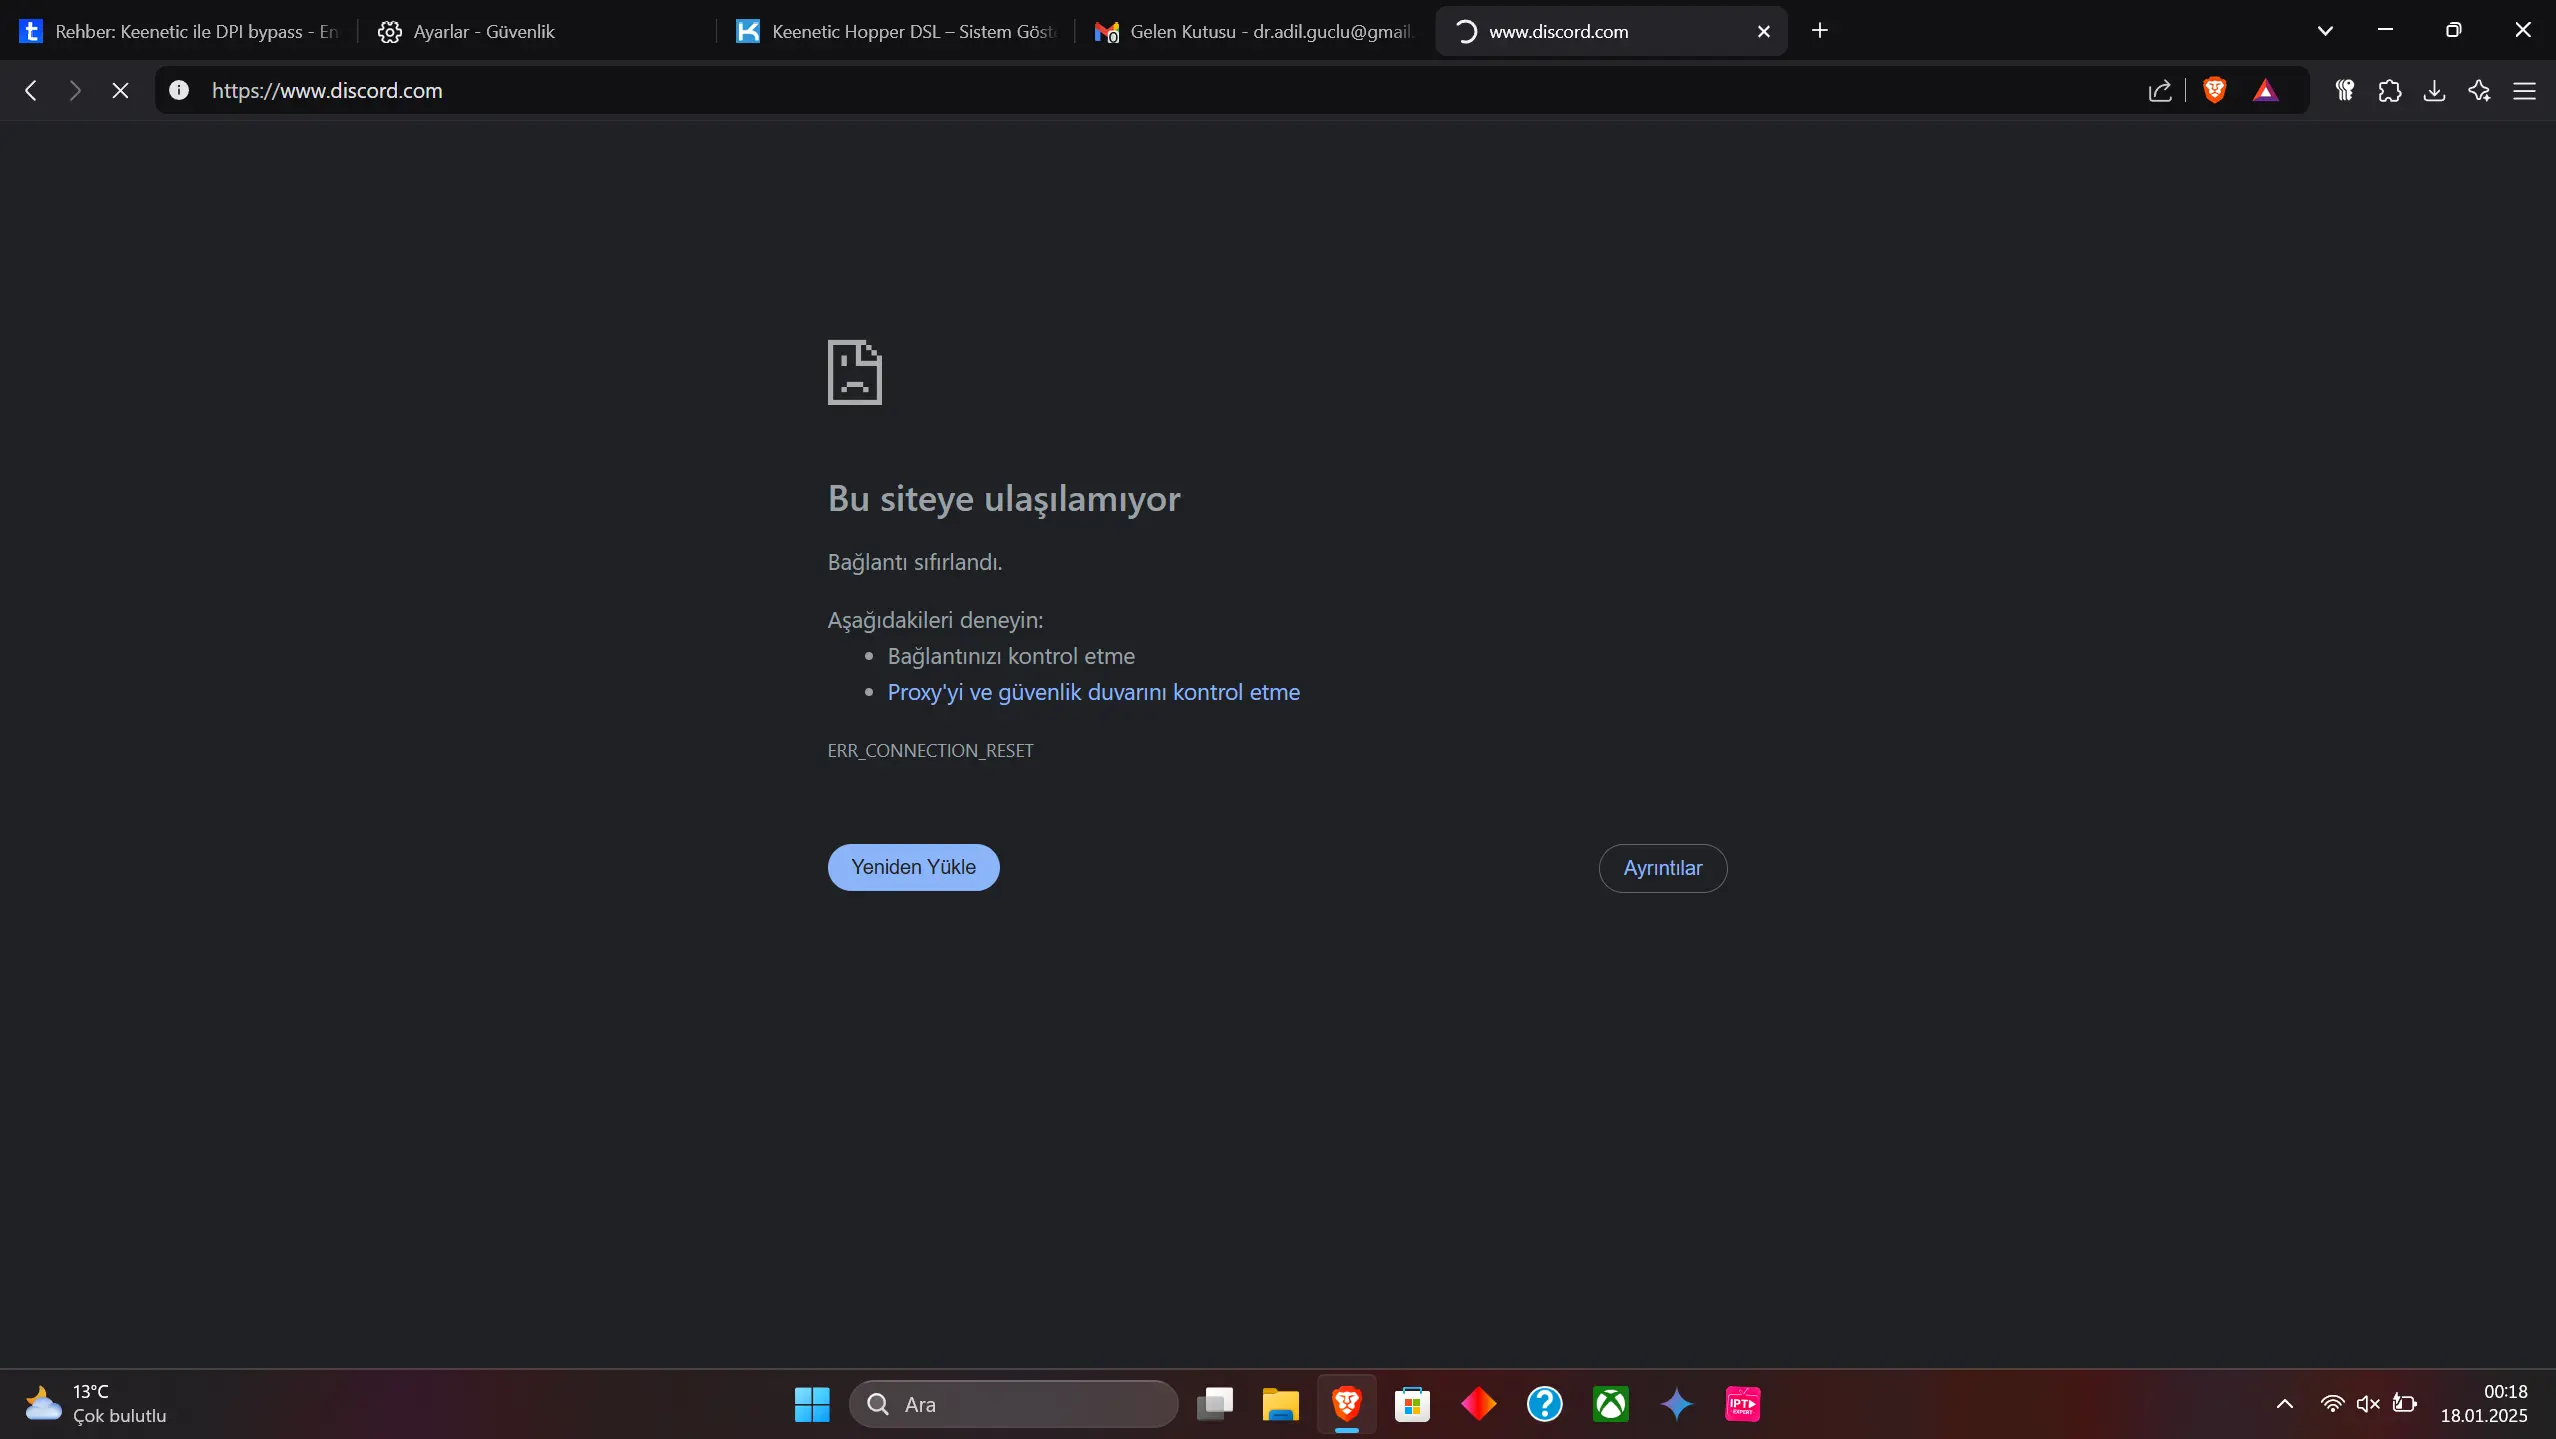The image size is (2556, 1439).
Task: Show hidden system tray icons chevron
Action: (2285, 1403)
